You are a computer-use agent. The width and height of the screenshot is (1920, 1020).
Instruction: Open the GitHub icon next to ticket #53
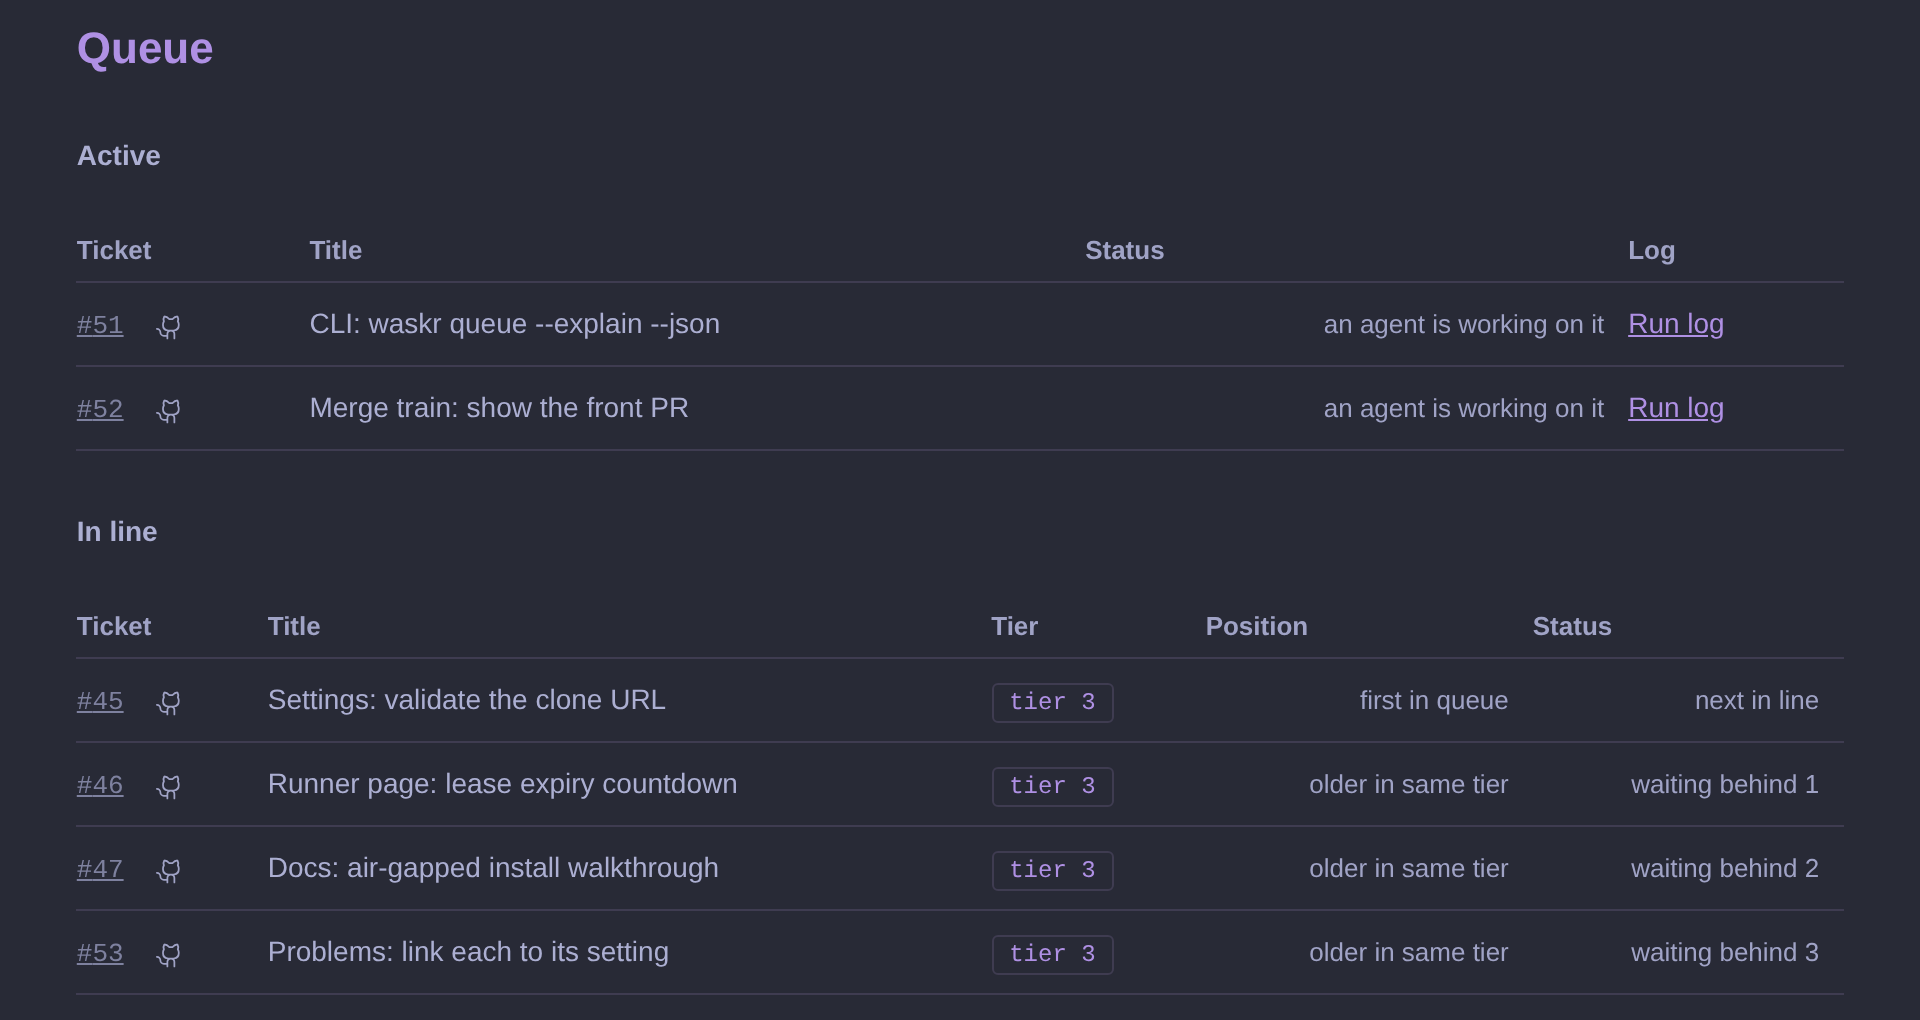point(169,955)
